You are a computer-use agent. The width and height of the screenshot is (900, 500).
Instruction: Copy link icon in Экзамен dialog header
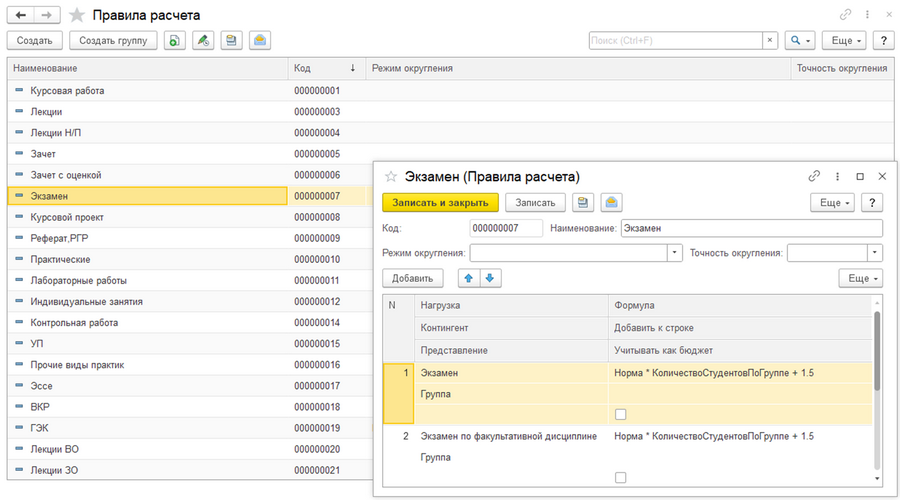(814, 176)
